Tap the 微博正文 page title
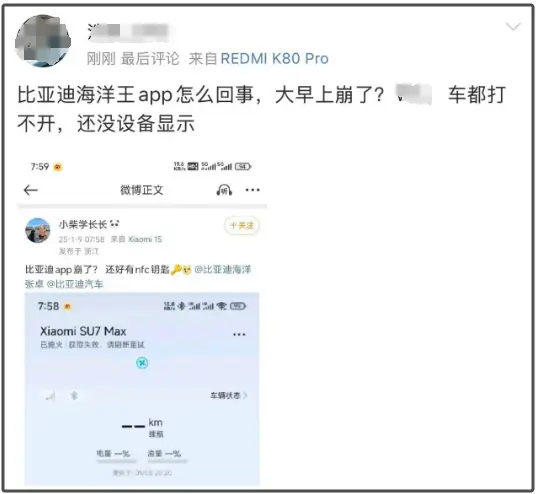536x494 pixels. 142,190
